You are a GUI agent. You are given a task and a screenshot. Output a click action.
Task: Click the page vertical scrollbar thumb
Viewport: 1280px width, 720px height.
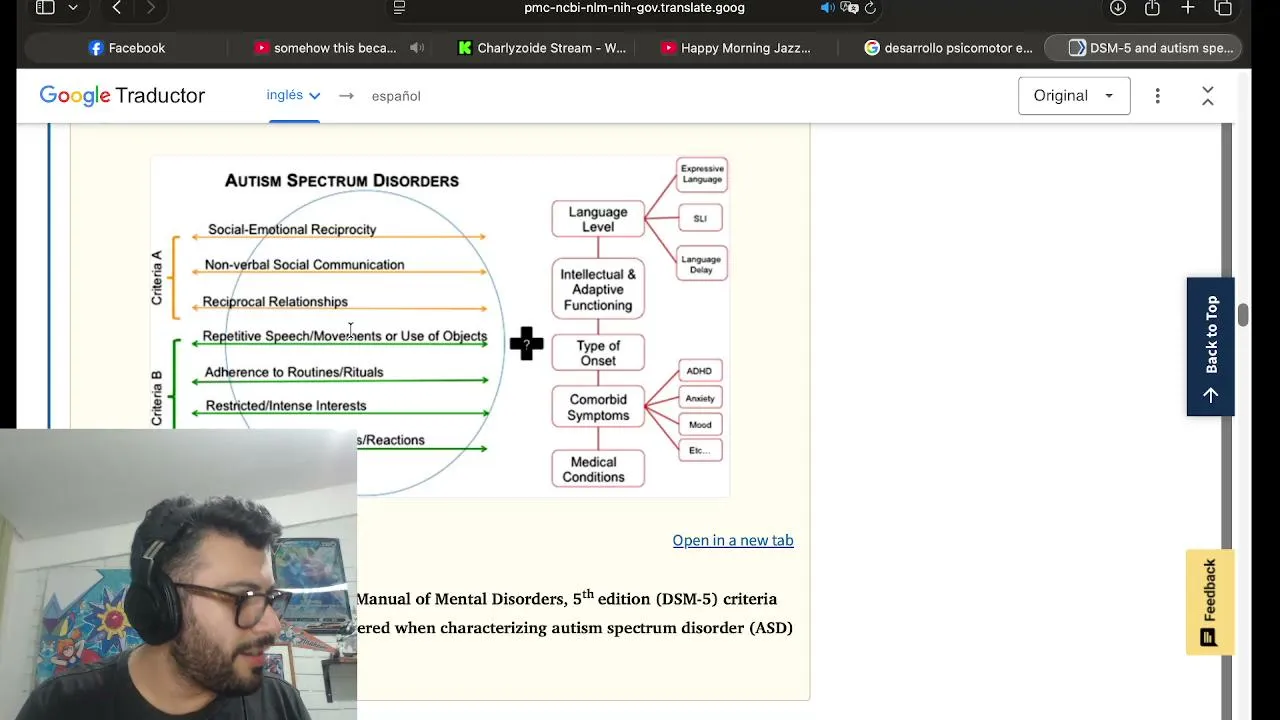coord(1242,315)
